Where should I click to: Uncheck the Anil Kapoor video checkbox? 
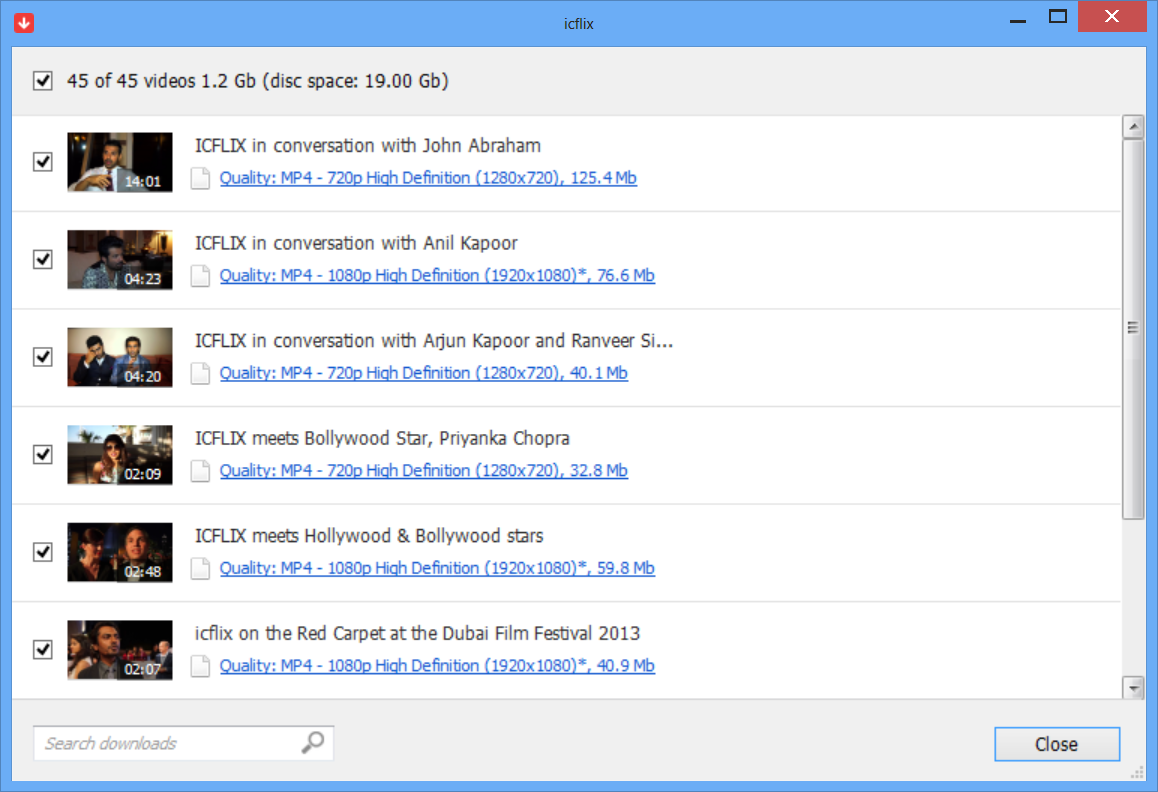[x=43, y=259]
